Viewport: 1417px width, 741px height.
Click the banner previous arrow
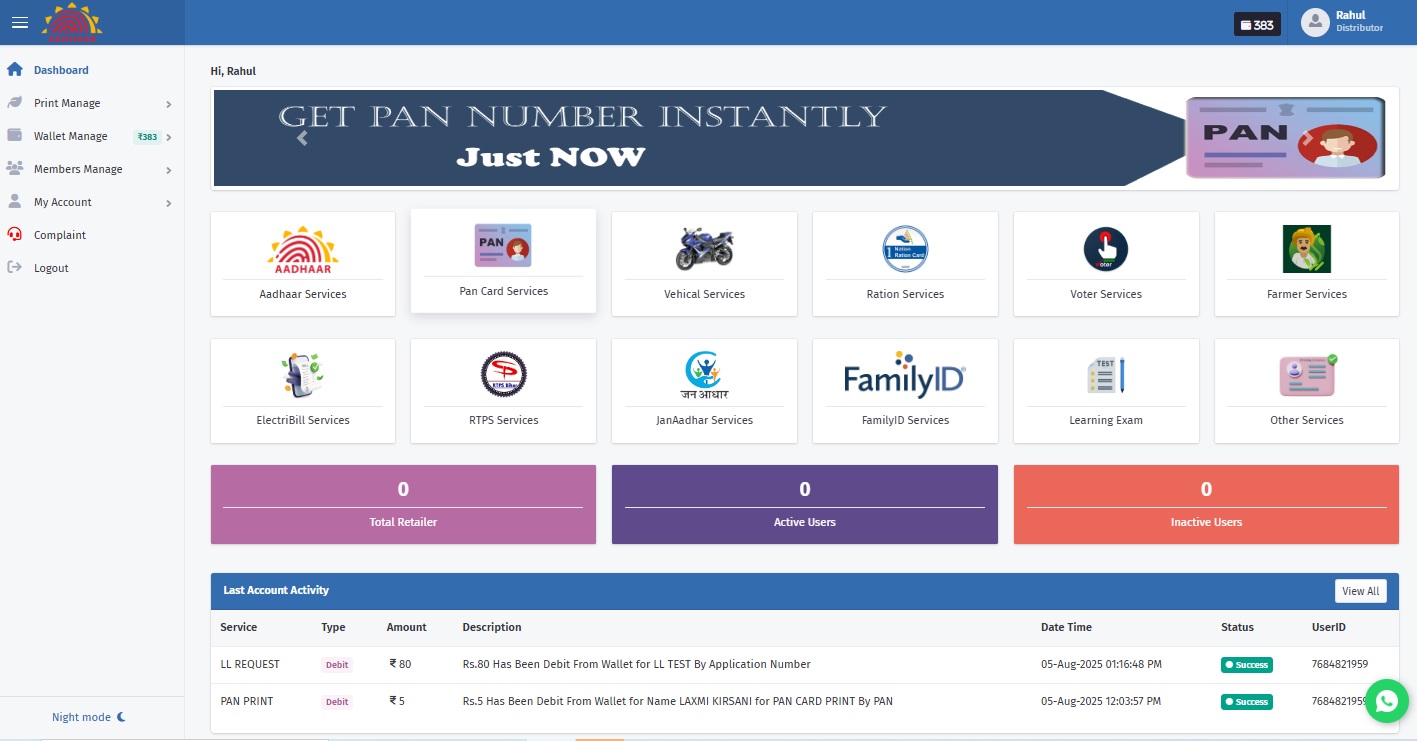click(x=301, y=138)
